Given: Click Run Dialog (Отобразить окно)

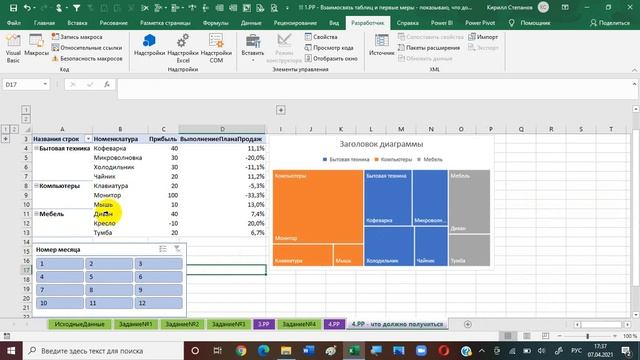Looking at the screenshot, I should click(331, 58).
